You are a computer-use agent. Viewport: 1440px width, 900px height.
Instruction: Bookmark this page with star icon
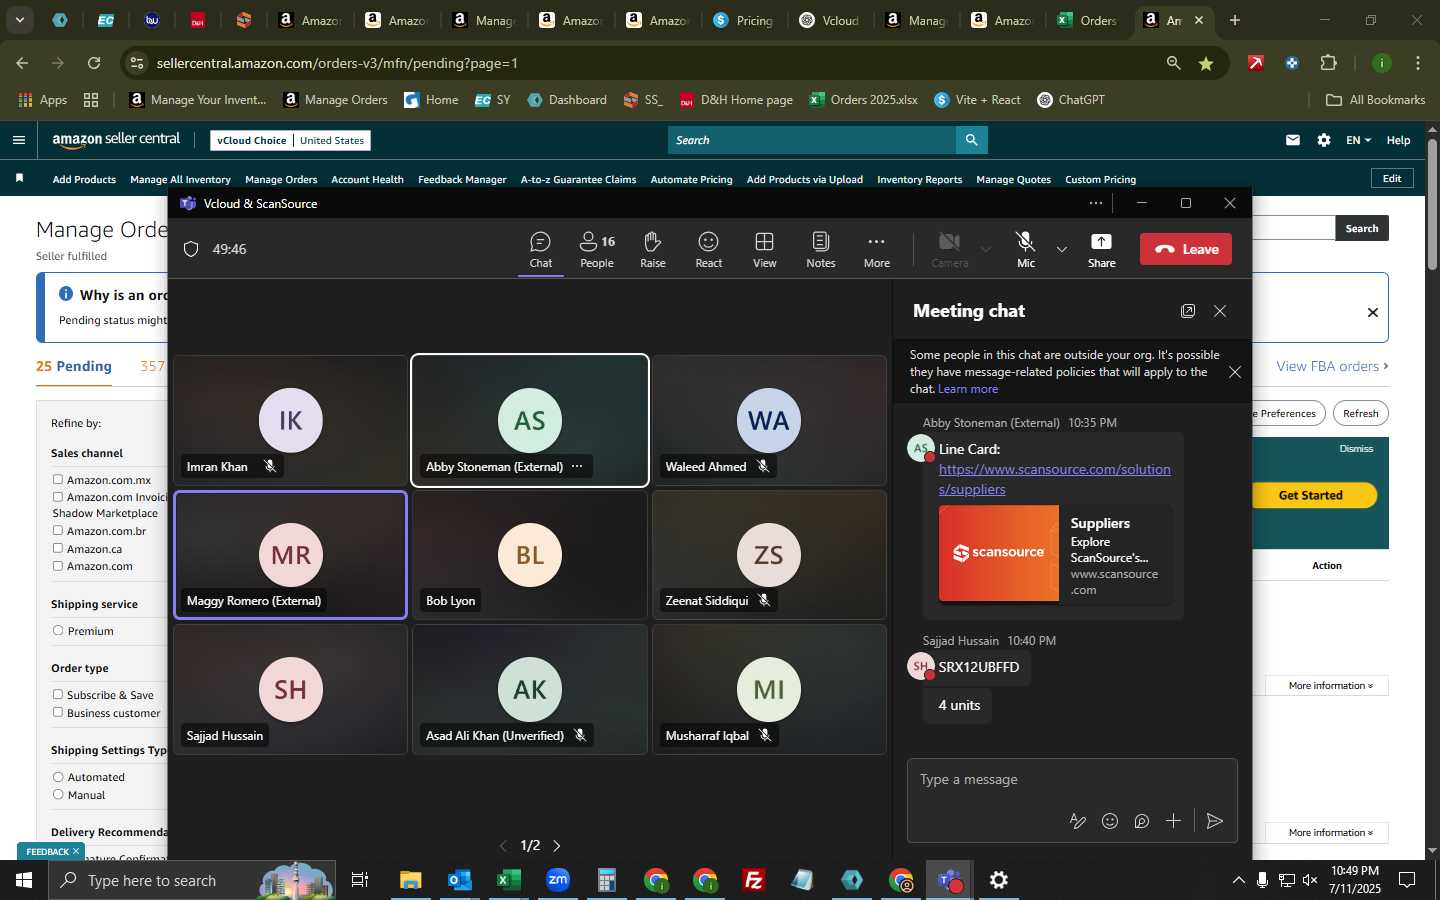point(1206,63)
